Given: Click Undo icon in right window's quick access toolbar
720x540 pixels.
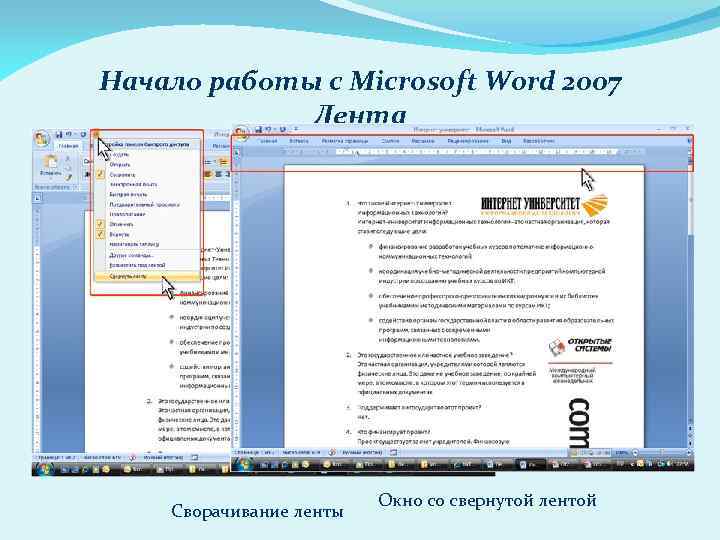Looking at the screenshot, I should (x=269, y=129).
